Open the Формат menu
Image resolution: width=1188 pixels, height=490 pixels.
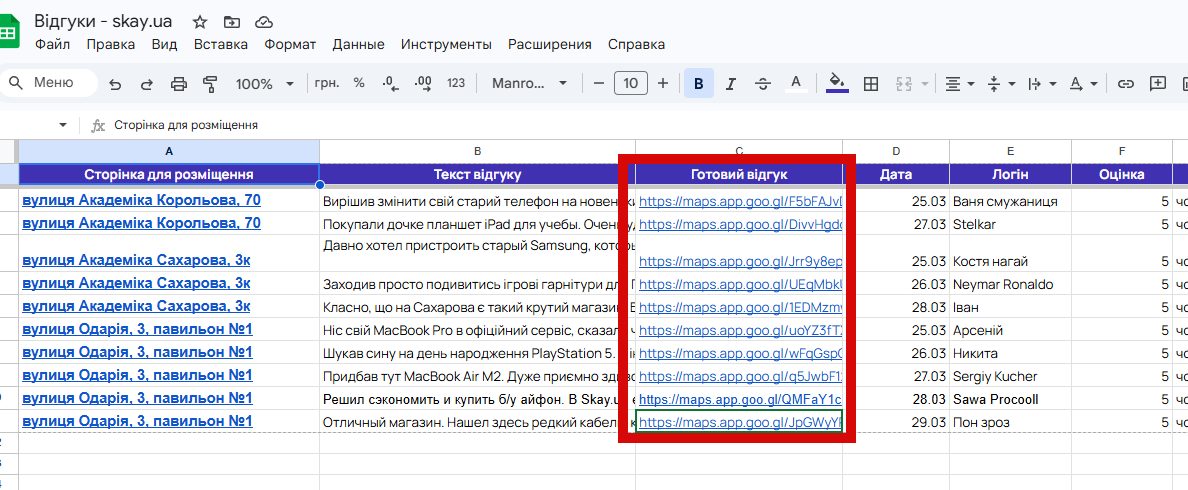pos(290,45)
